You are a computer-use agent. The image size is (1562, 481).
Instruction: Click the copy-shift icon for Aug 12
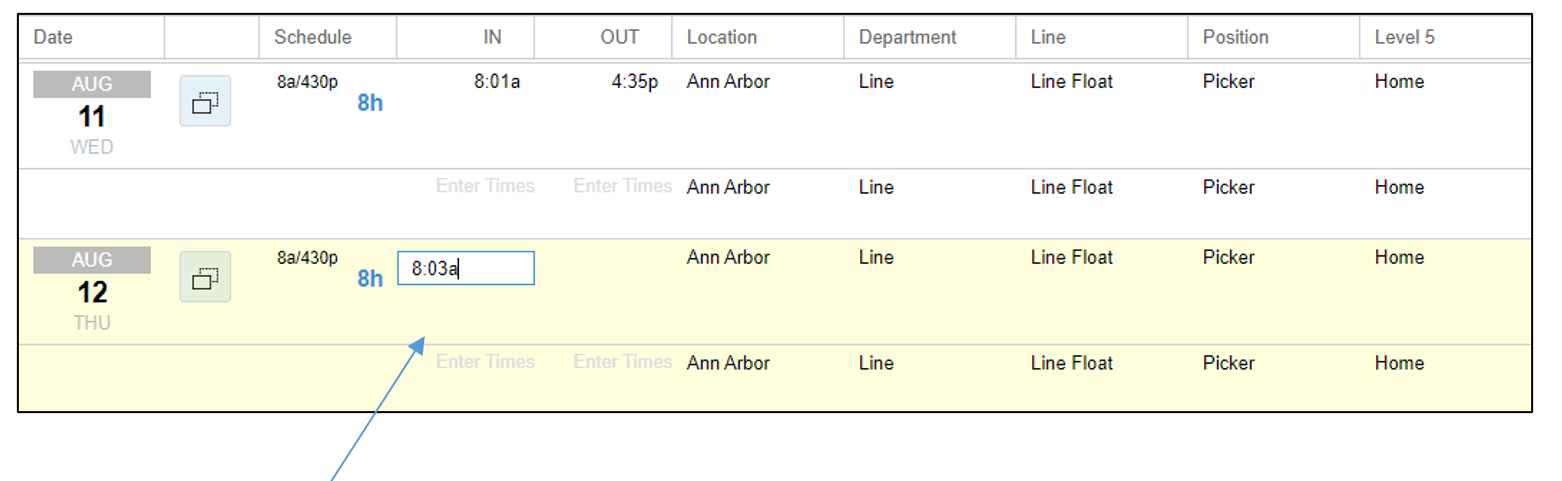[x=205, y=277]
